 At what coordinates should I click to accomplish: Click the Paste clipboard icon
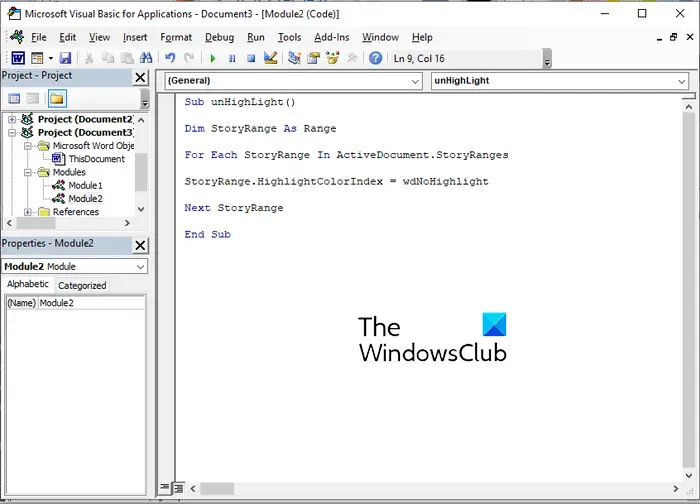(x=127, y=58)
